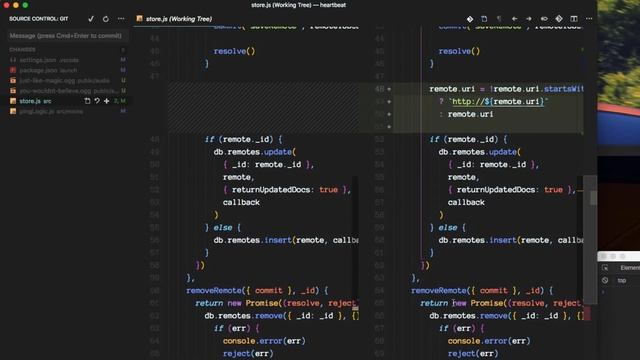Click 'removeRemote' in the right diff pane

click(x=439, y=291)
